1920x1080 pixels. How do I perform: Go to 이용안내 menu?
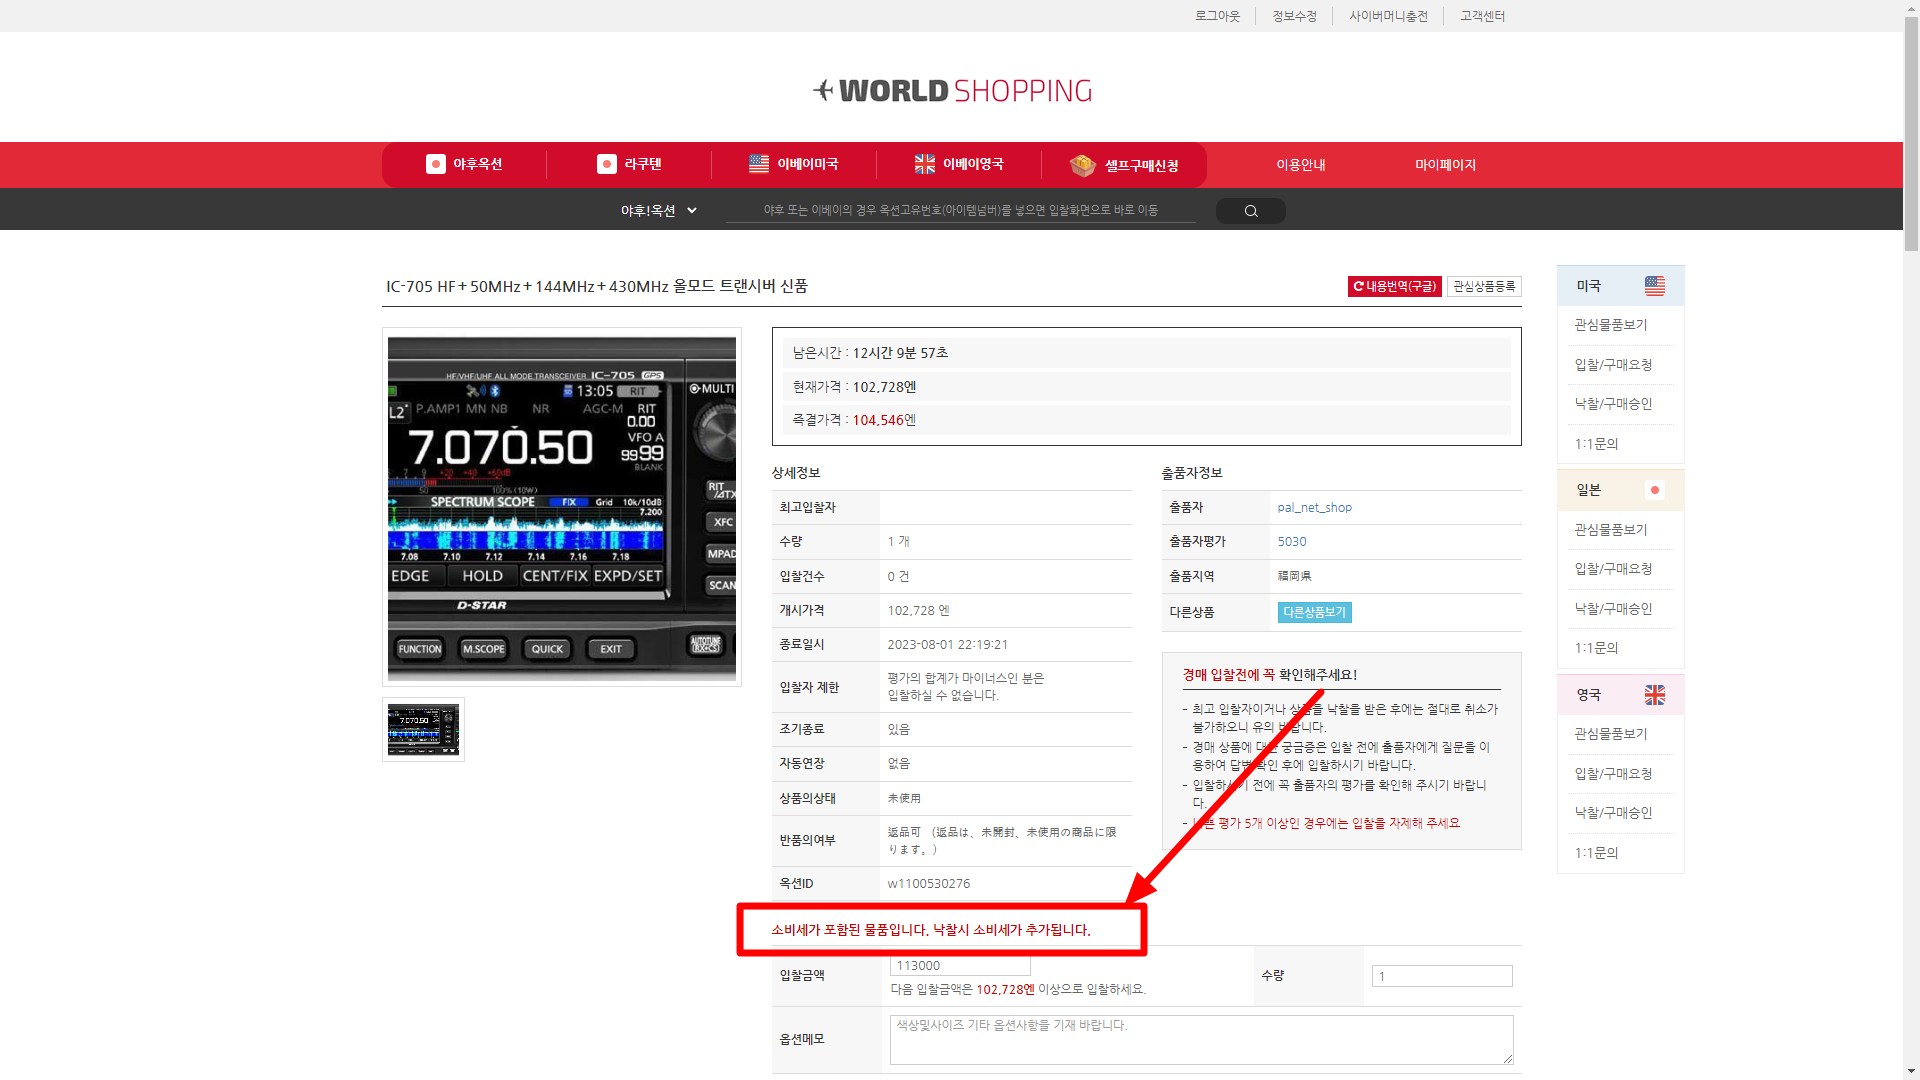(x=1301, y=165)
